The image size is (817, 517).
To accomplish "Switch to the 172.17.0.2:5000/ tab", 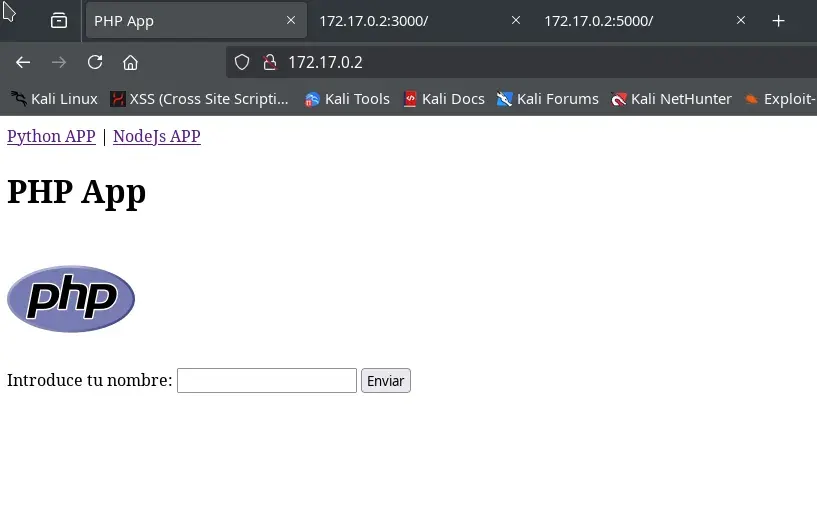I will coord(646,21).
